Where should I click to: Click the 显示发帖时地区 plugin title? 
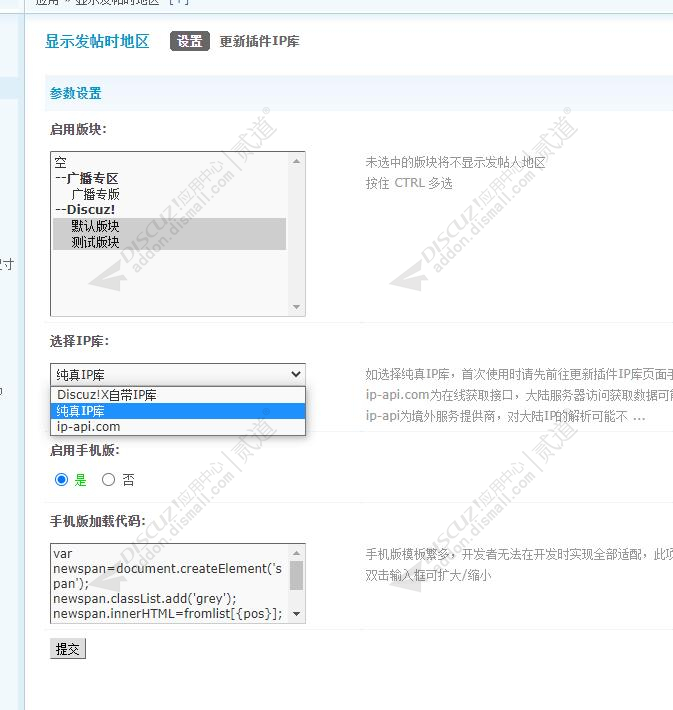[97, 41]
